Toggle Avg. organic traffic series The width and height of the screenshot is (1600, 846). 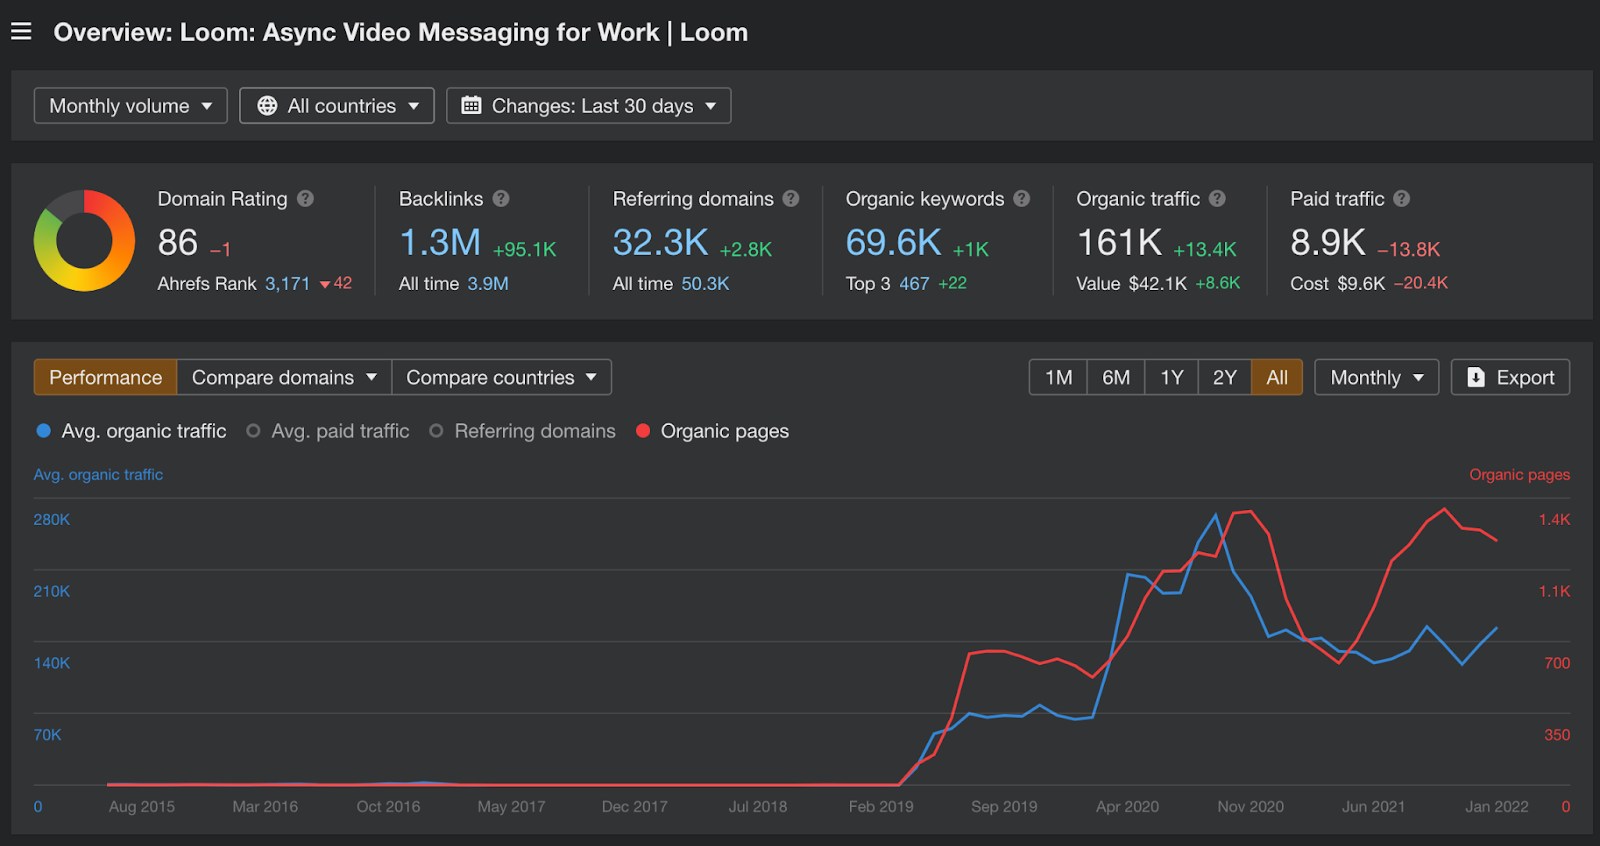tap(131, 431)
